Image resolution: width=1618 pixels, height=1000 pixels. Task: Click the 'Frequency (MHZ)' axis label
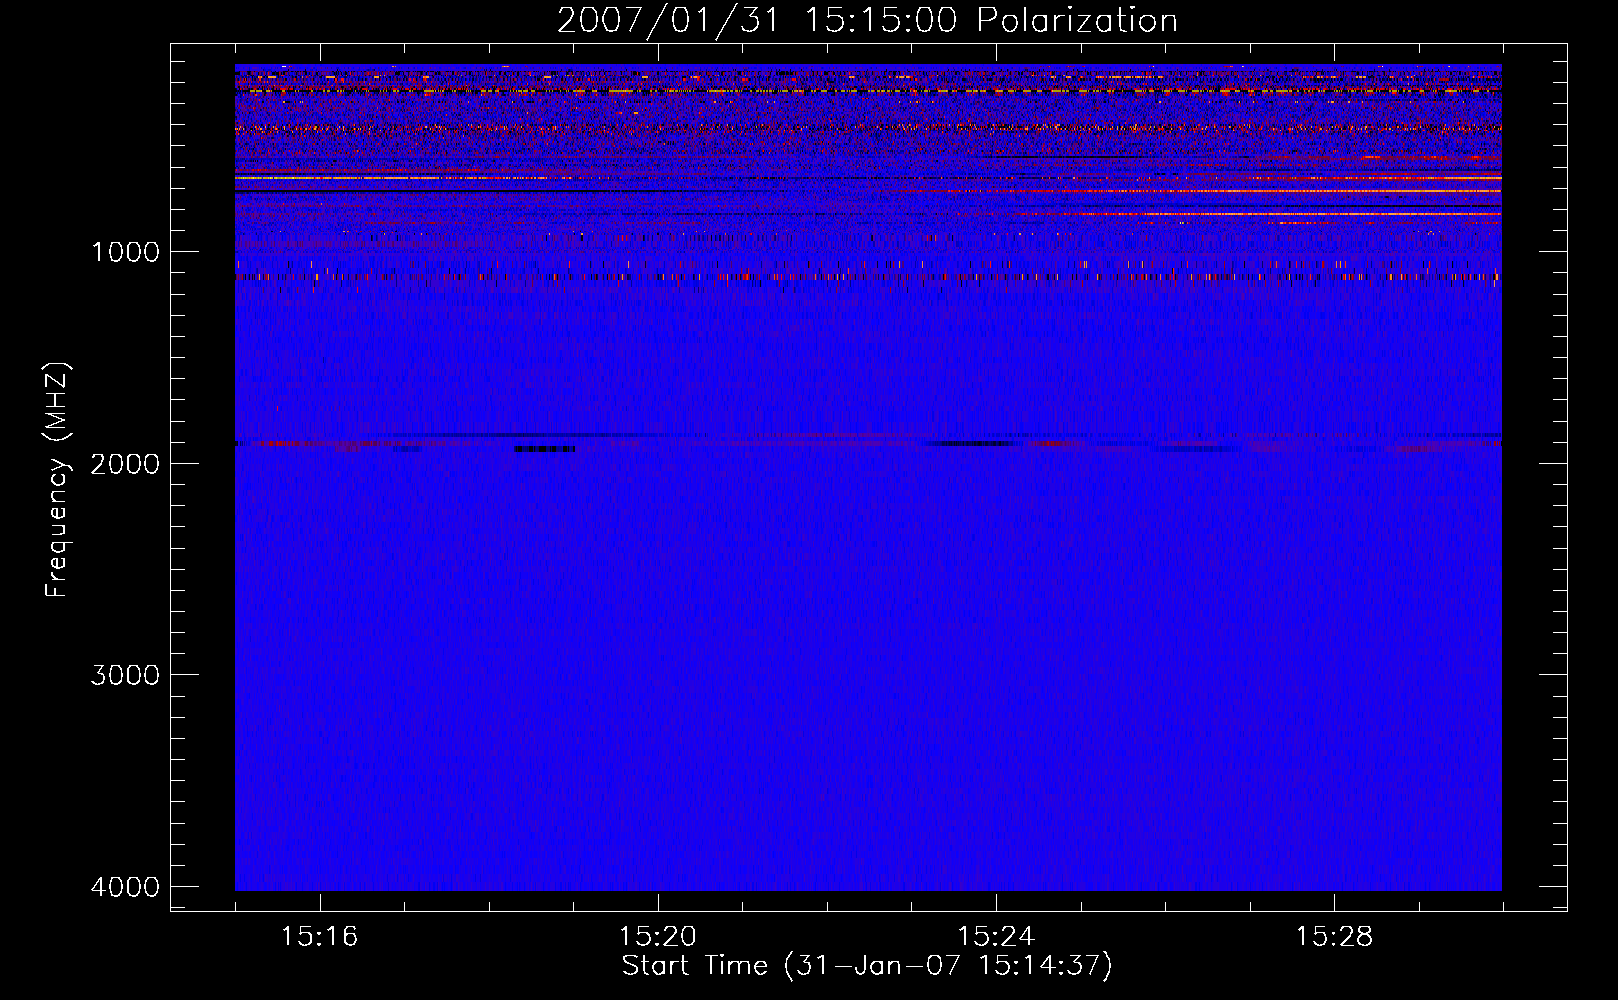[x=58, y=480]
